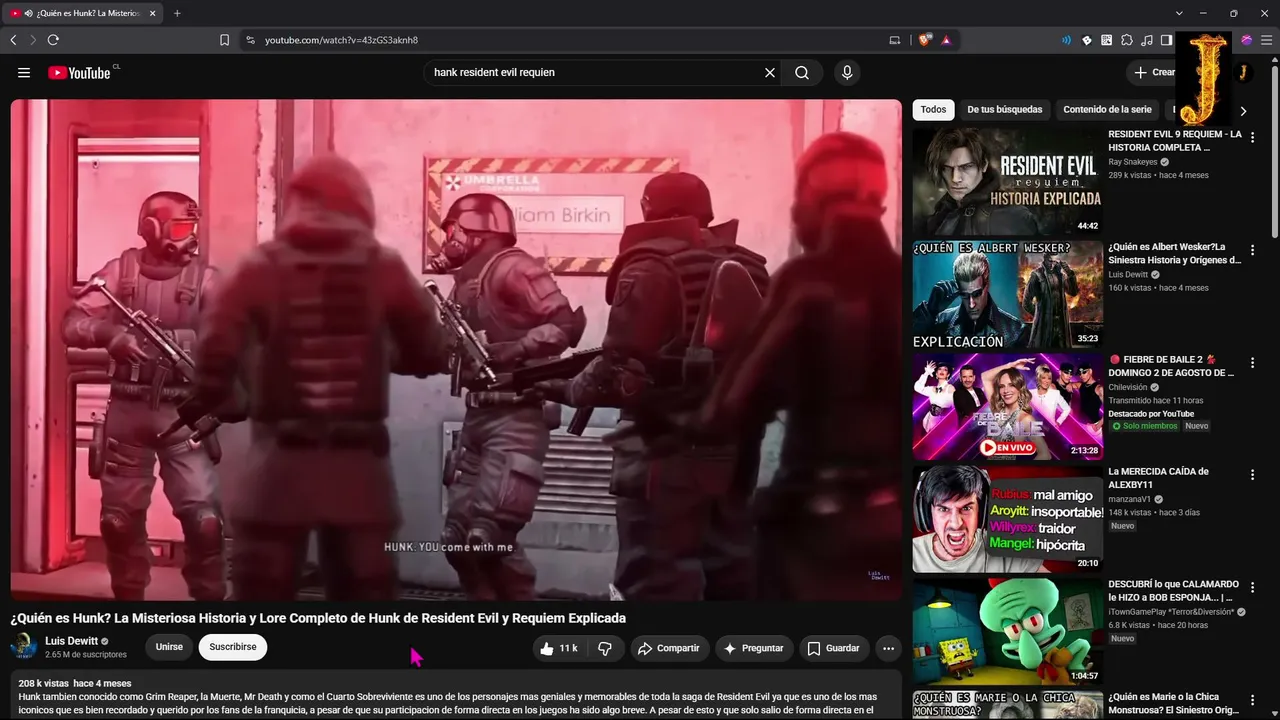Screen dimensions: 1280x720
Task: Submit search with the magnifier icon
Action: [802, 72]
